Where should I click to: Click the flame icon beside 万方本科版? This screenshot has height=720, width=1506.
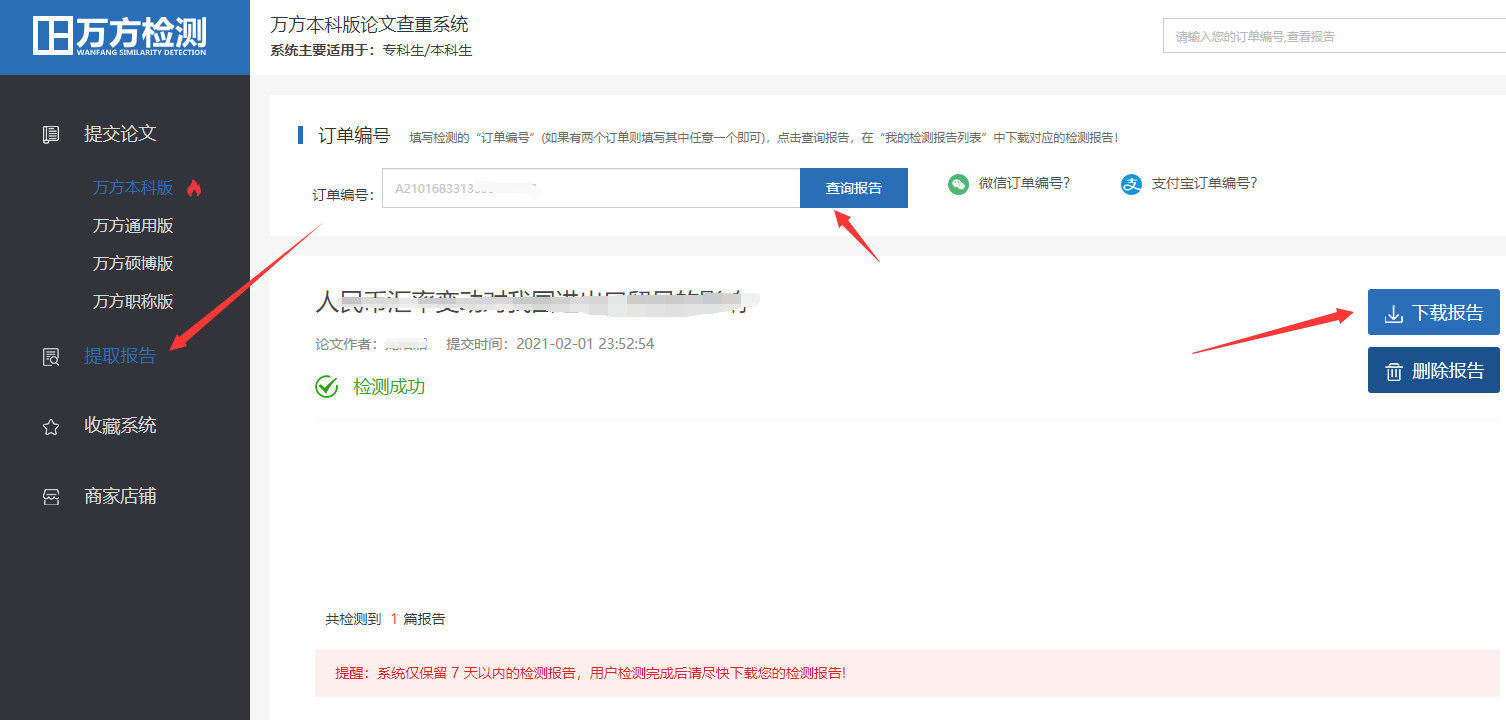(194, 187)
